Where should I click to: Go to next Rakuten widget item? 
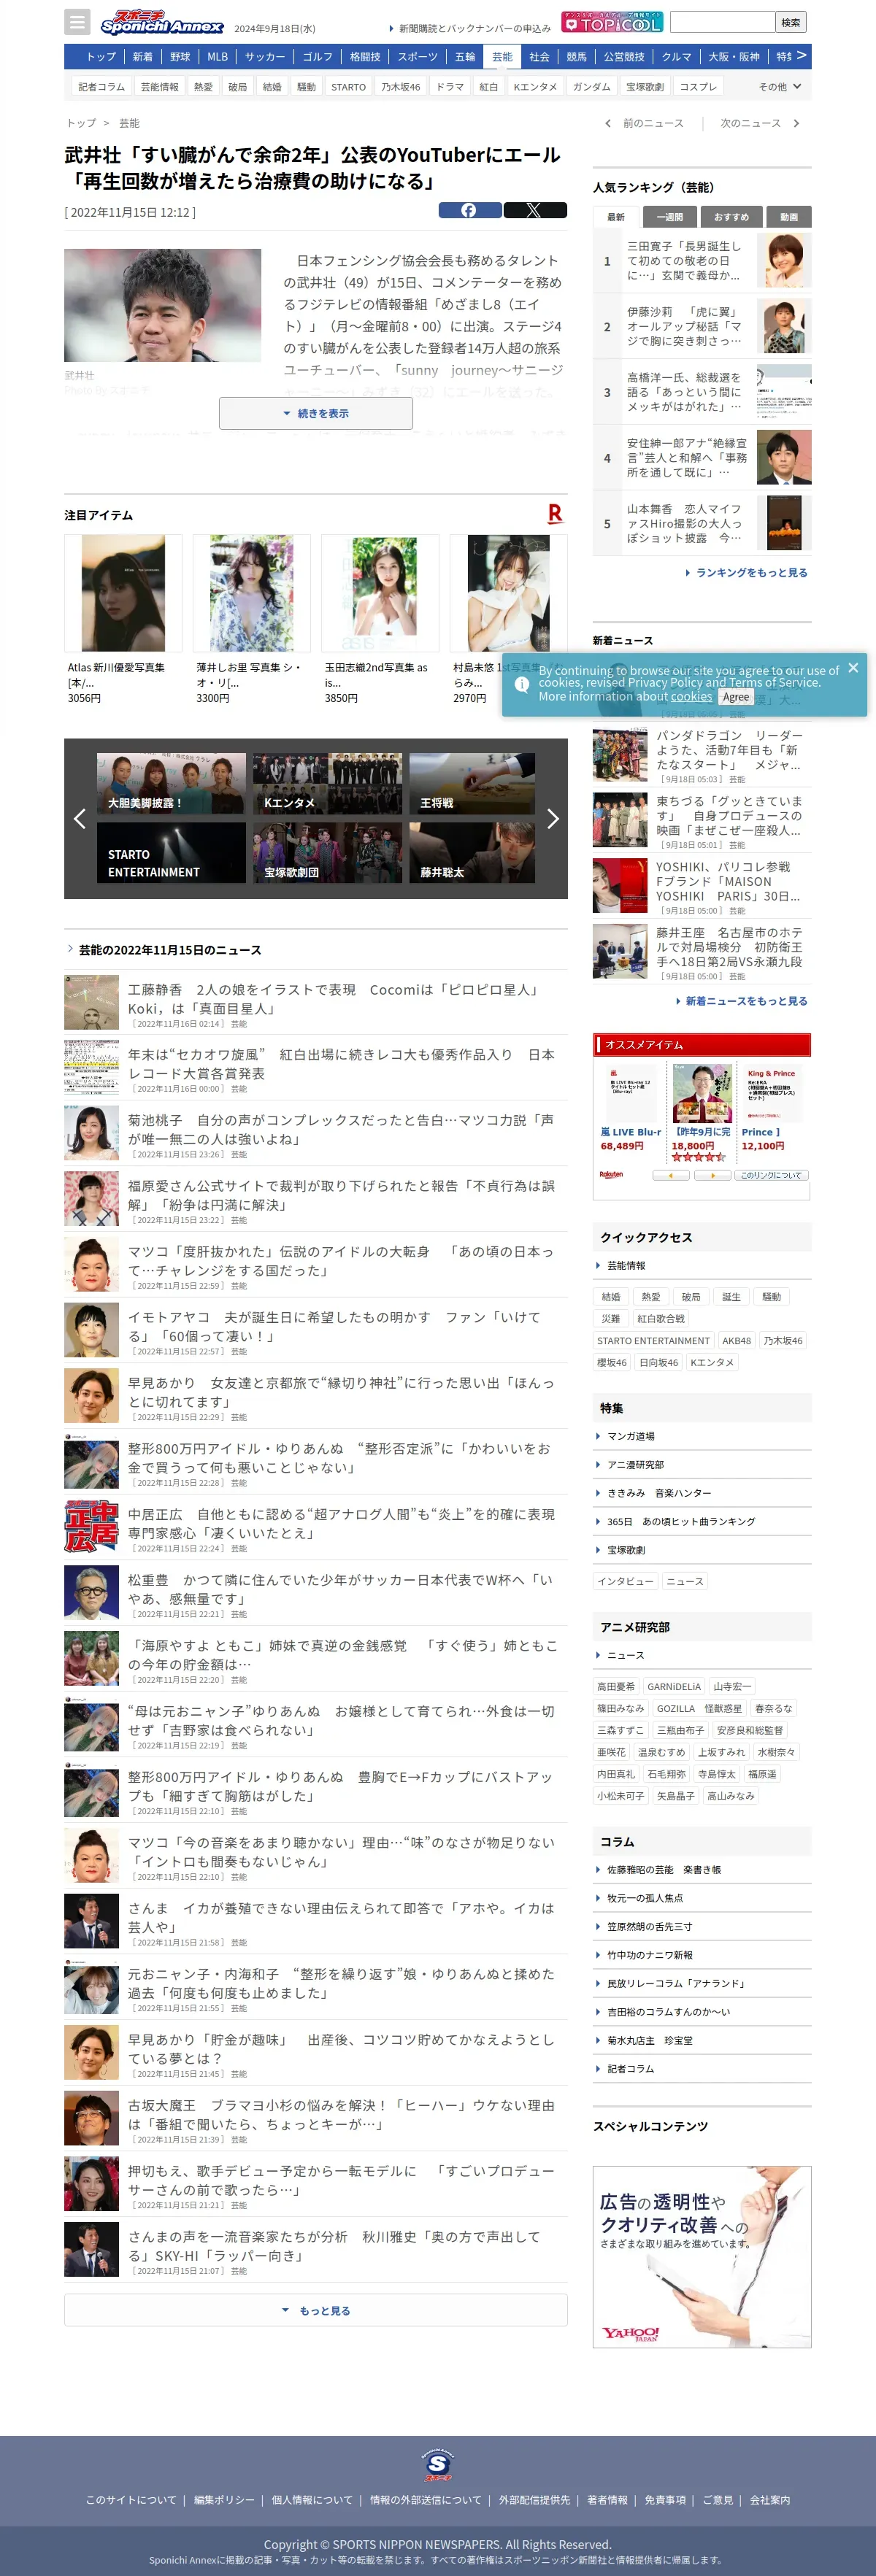712,1175
